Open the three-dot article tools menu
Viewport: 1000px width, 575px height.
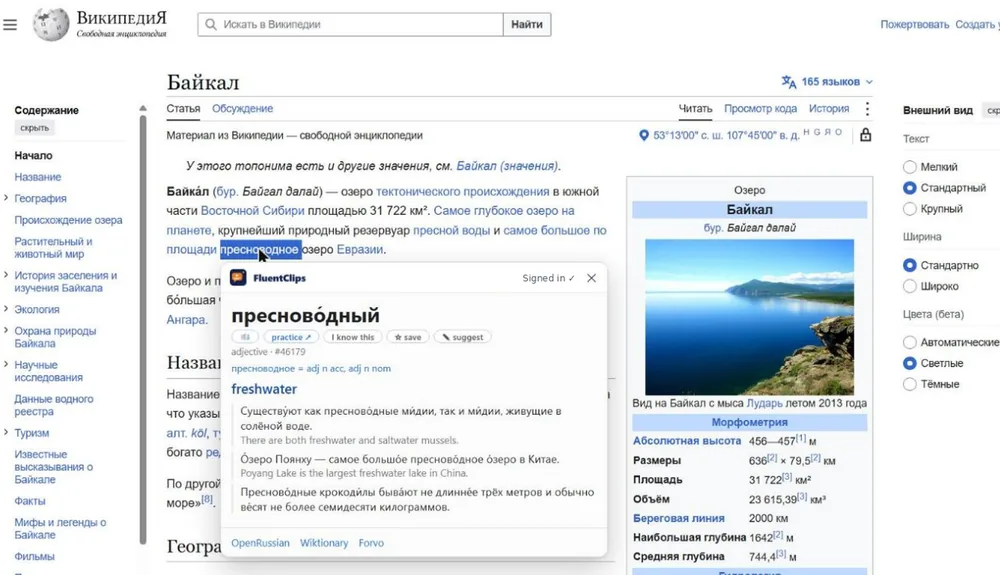[x=867, y=109]
